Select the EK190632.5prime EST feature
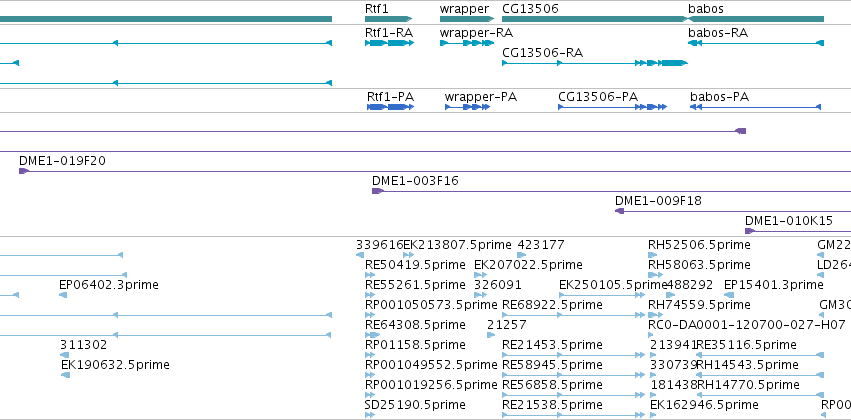 click(x=65, y=375)
